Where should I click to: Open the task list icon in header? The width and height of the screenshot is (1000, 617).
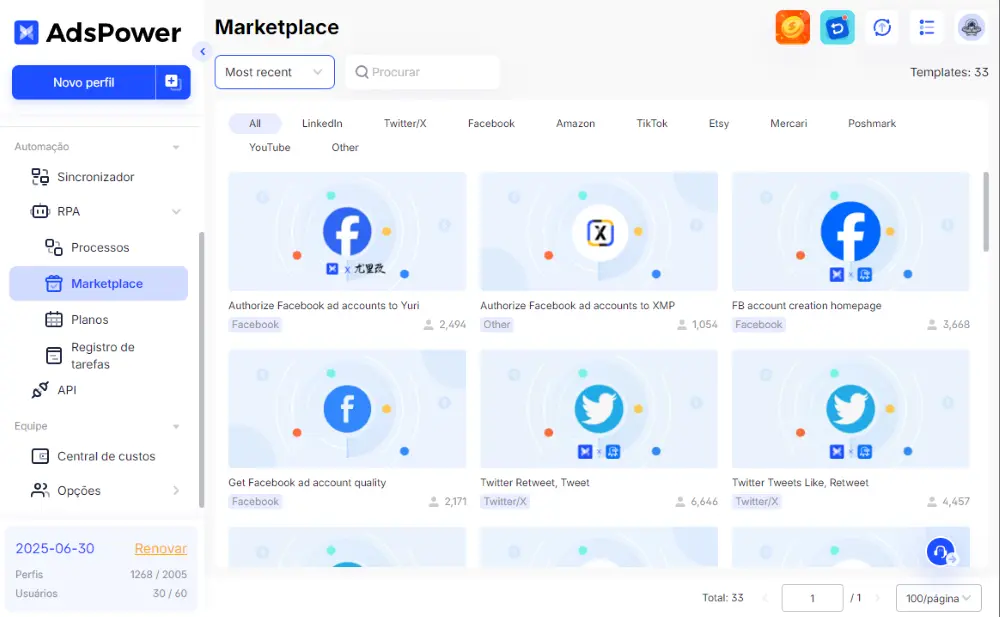927,27
